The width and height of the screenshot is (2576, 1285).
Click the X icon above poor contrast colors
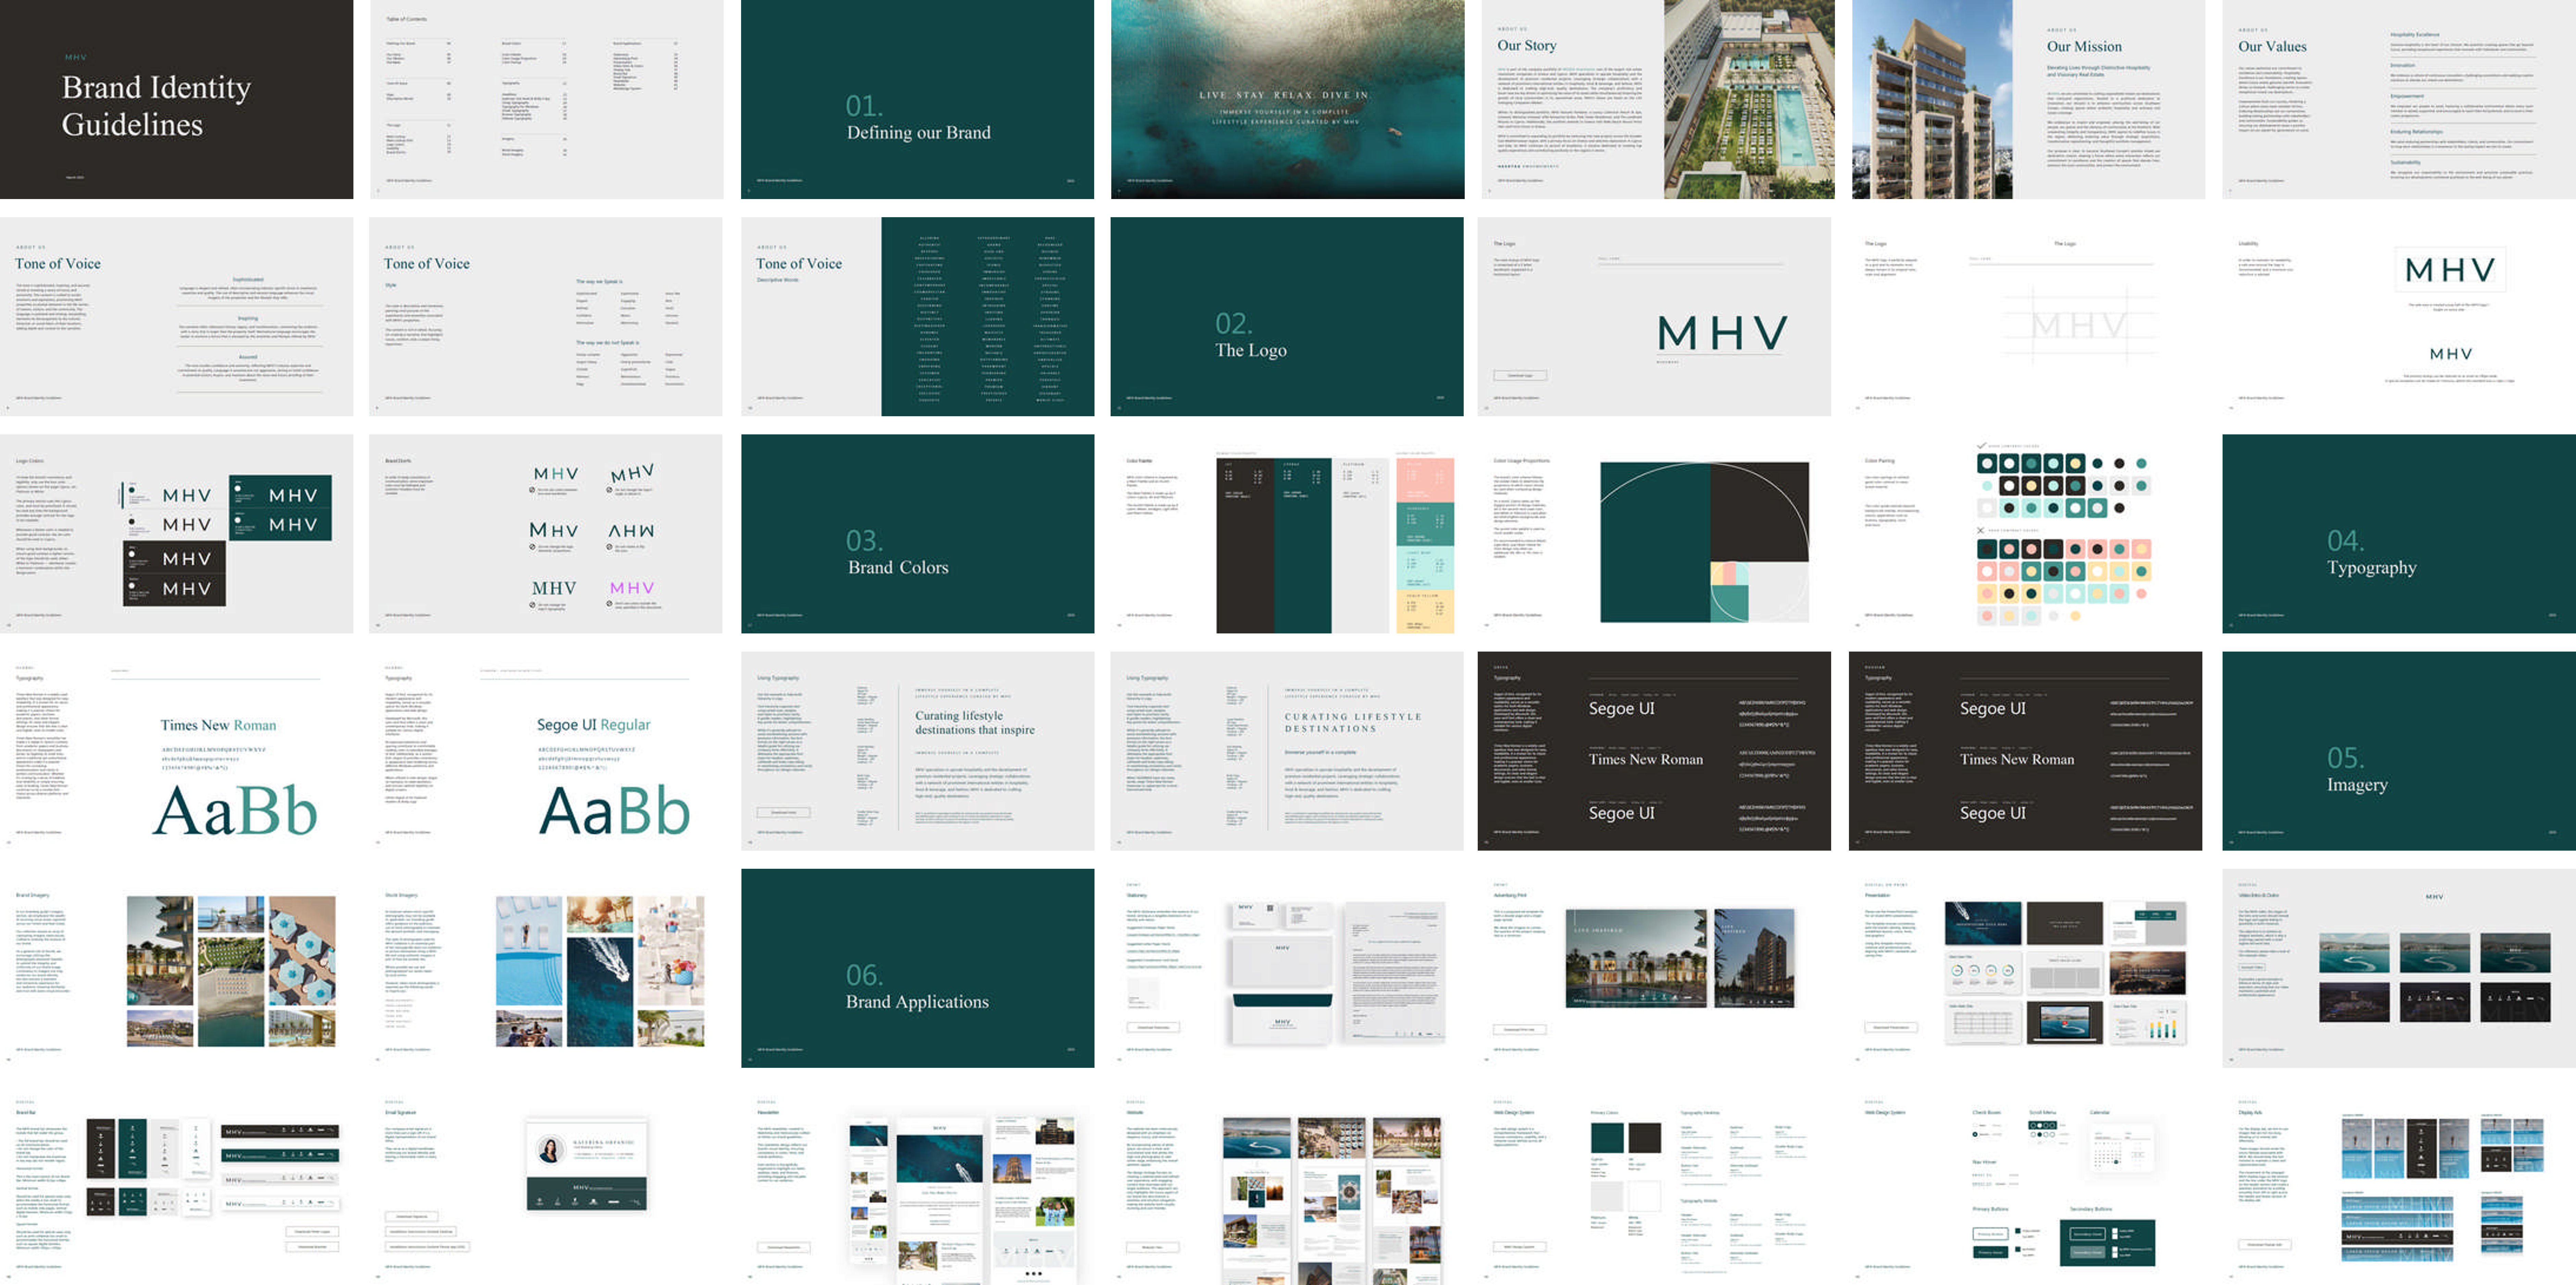pos(1981,530)
